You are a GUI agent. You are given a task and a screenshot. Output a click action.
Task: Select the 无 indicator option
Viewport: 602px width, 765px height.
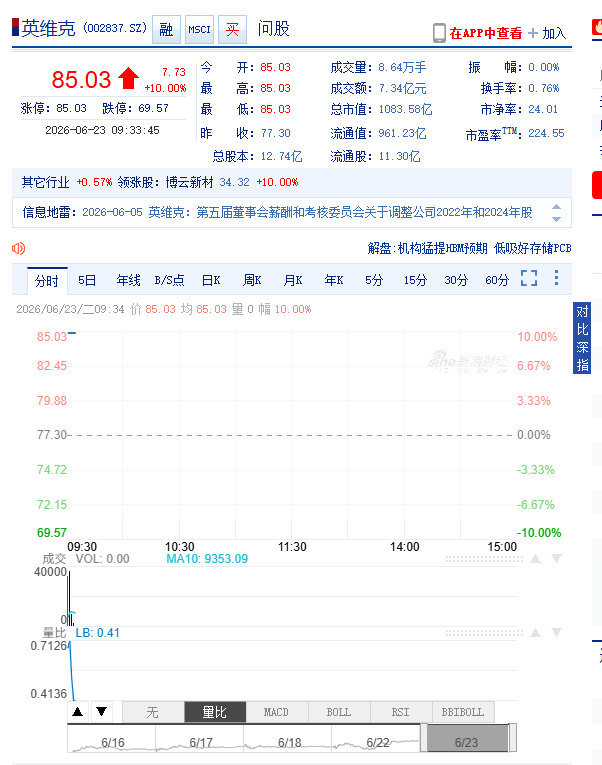pyautogui.click(x=153, y=712)
